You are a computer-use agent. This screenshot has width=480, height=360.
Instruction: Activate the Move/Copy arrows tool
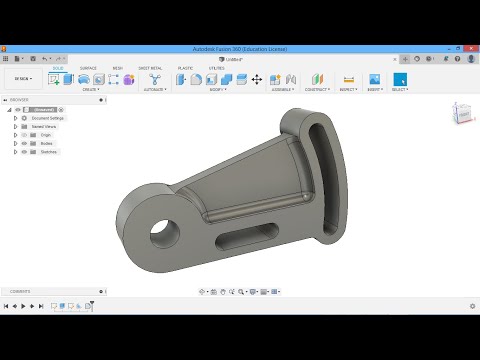click(x=257, y=79)
